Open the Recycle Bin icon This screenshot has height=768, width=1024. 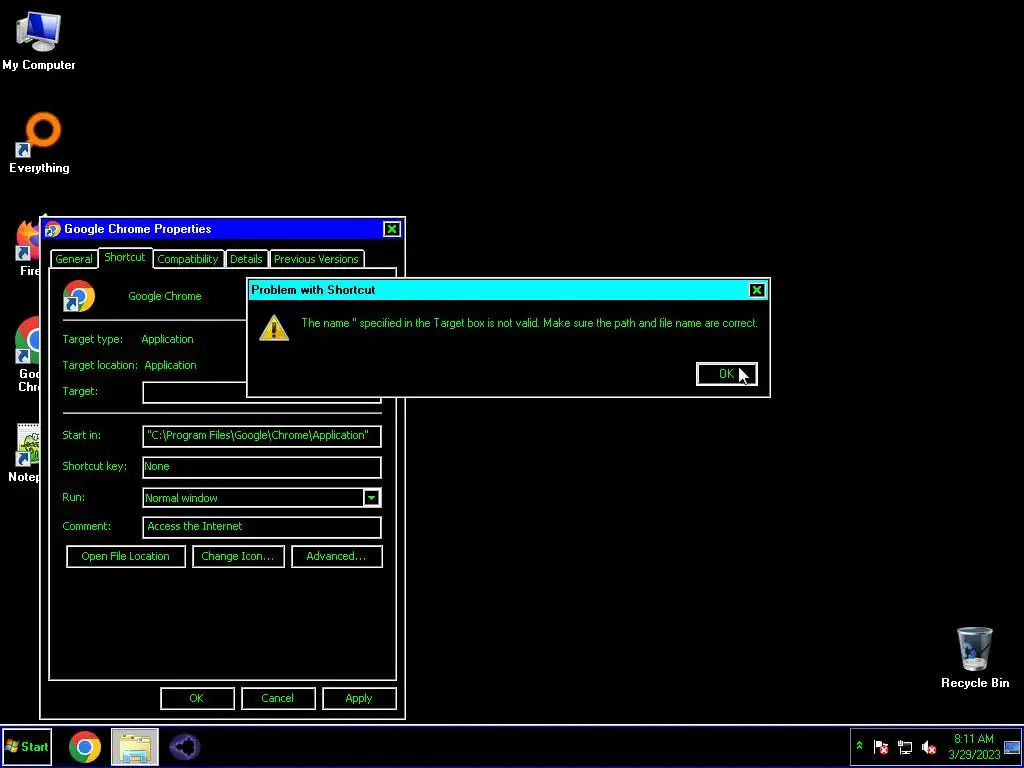tap(974, 658)
